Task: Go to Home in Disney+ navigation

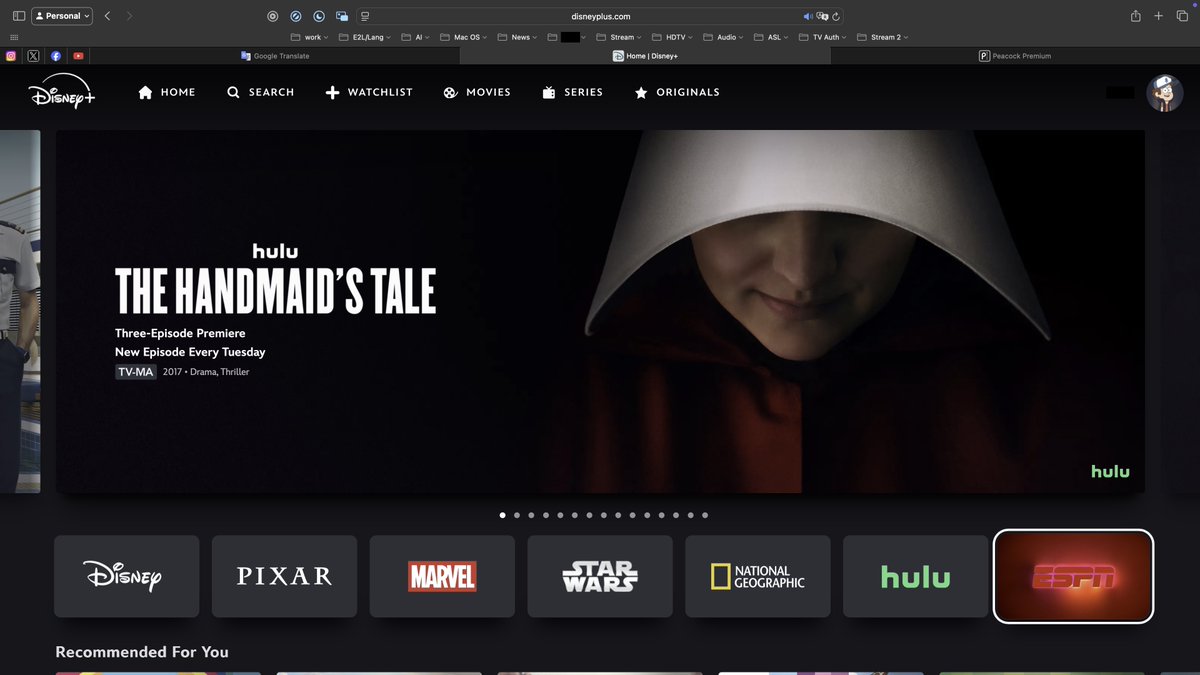Action: (x=167, y=92)
